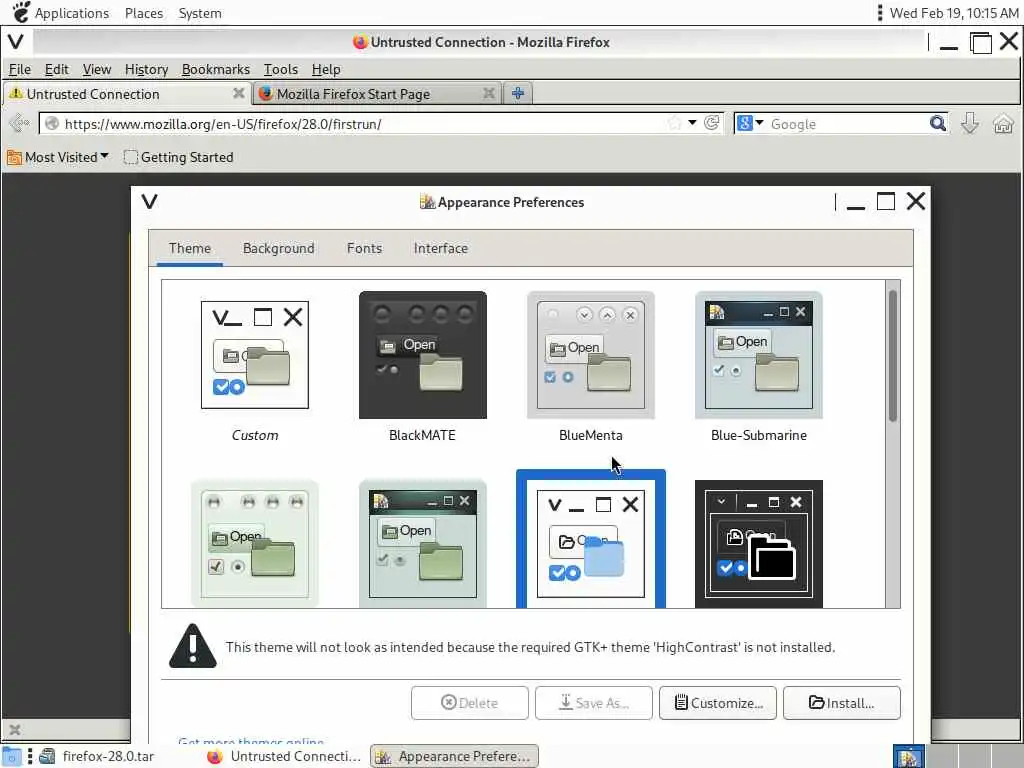Open Firefox downloads arrow icon
Viewport: 1024px width, 768px height.
[x=970, y=123]
